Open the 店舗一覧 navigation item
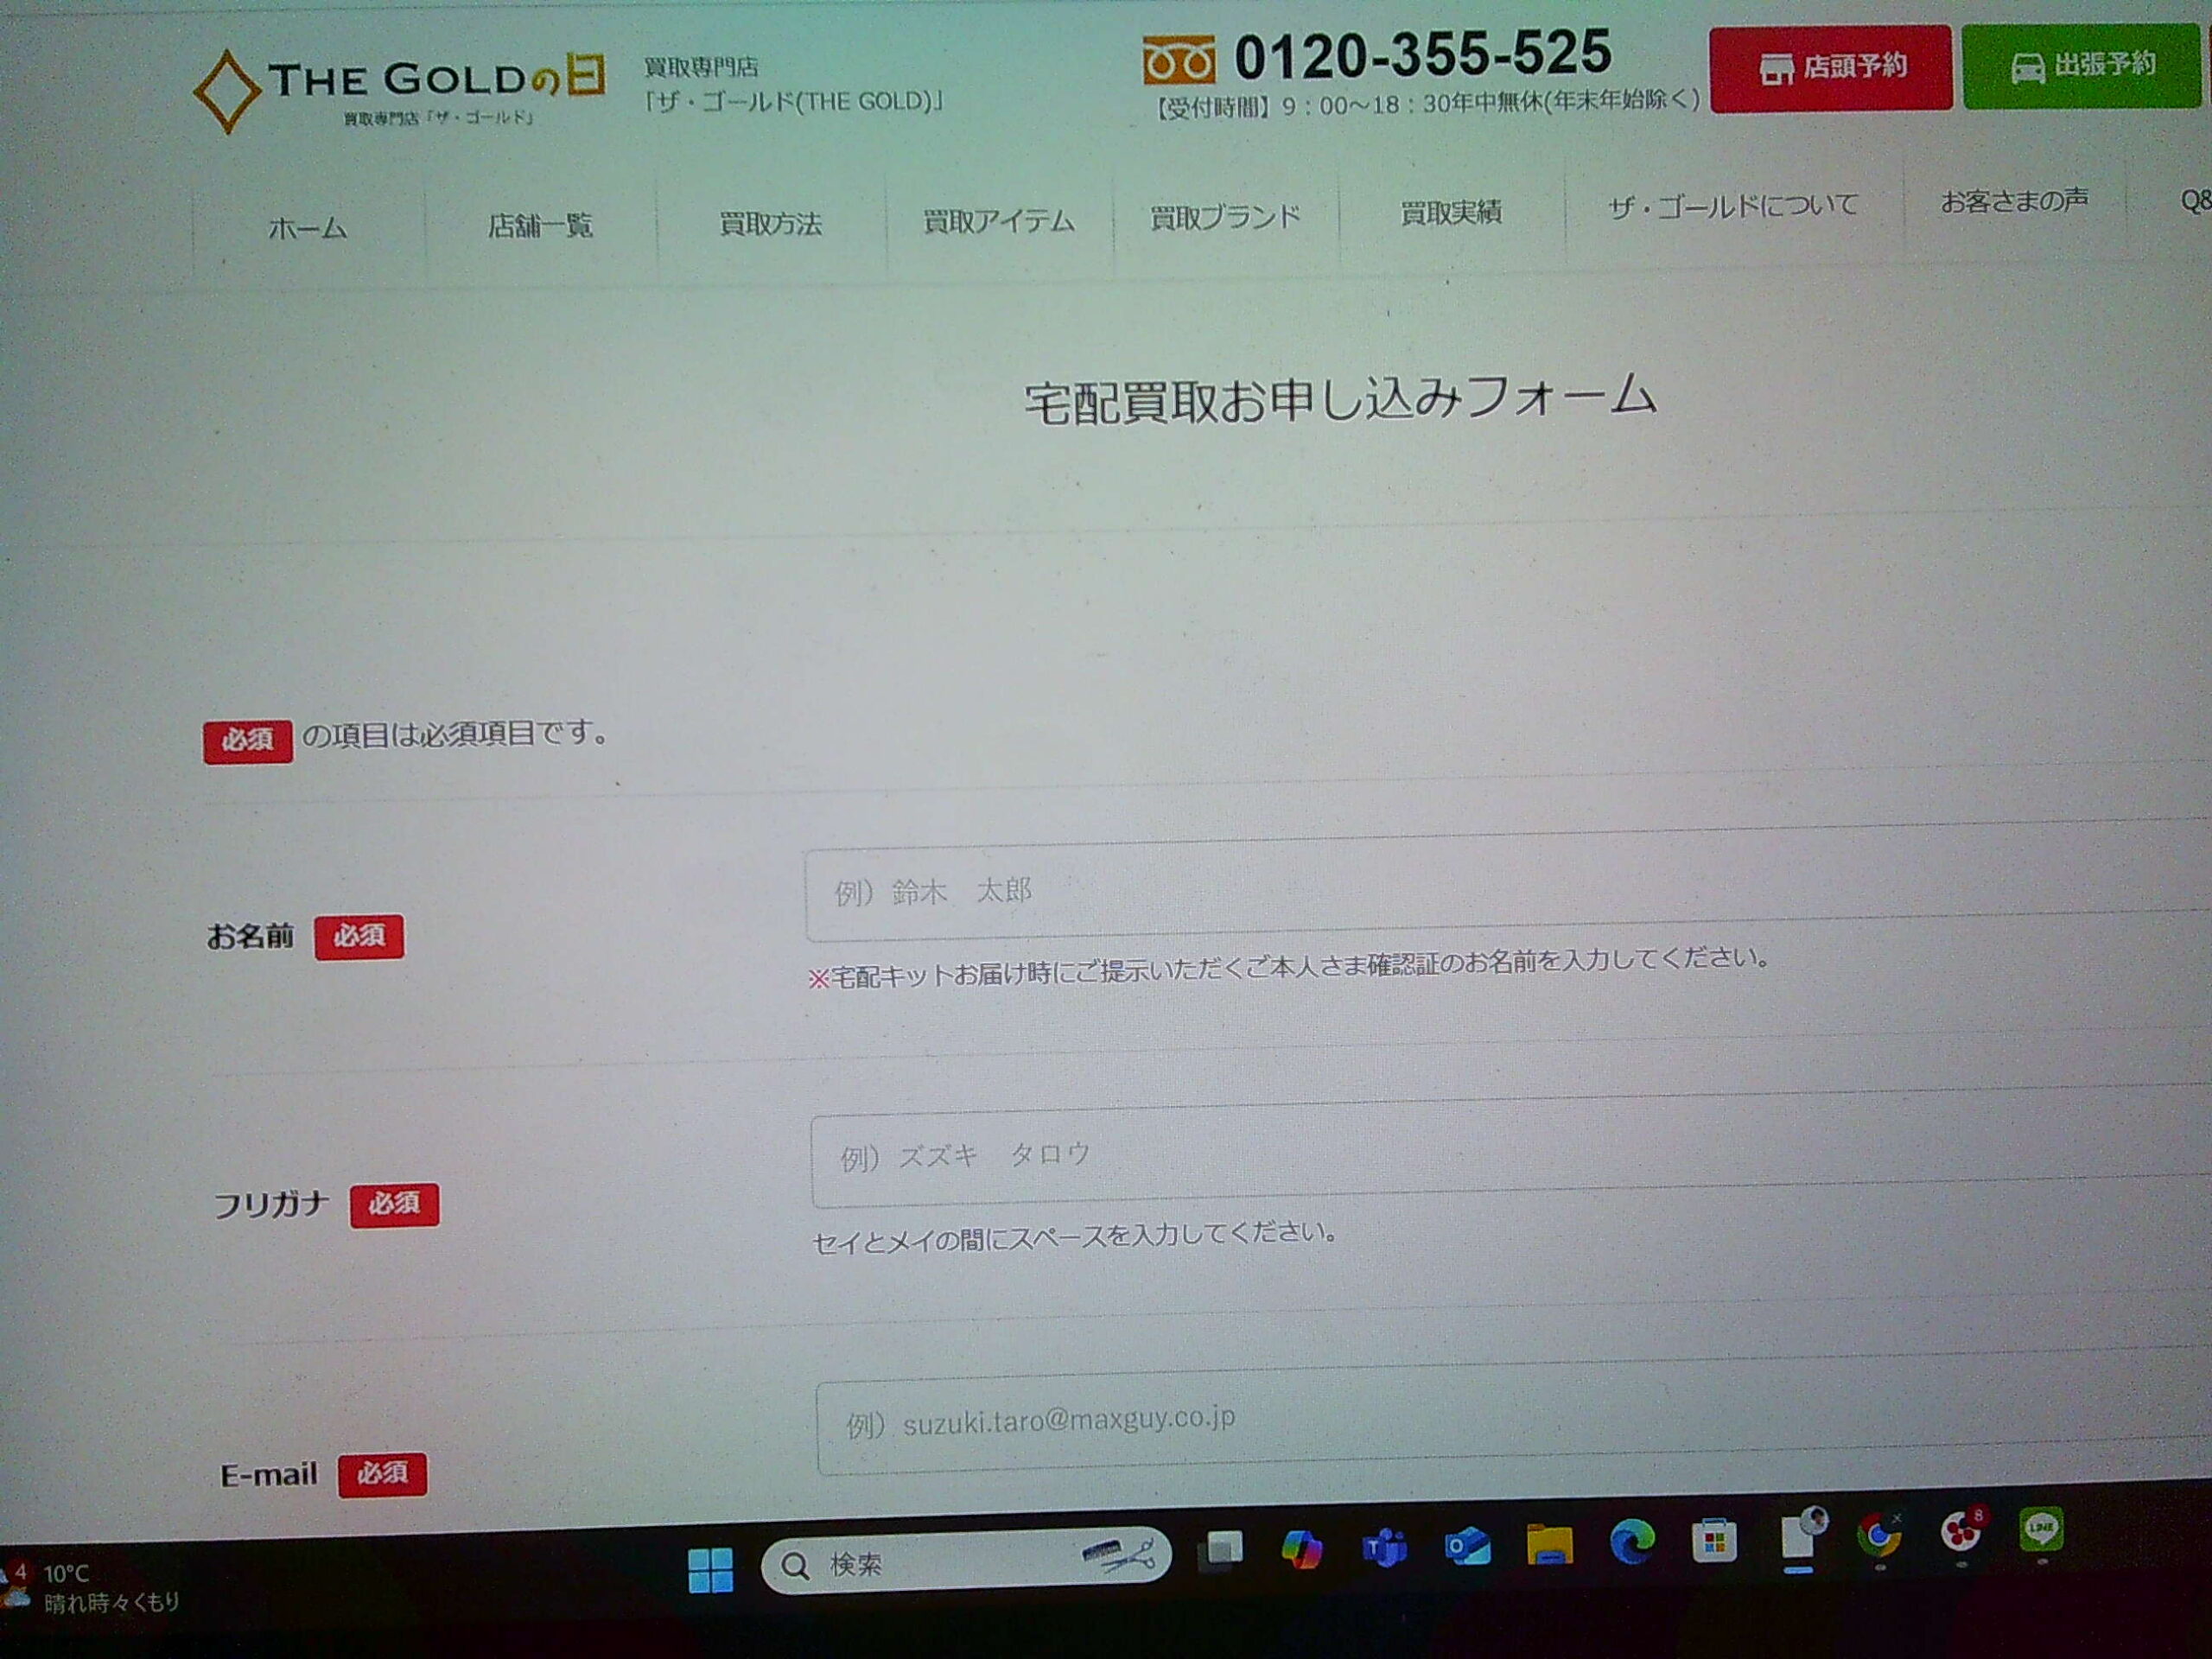2212x1659 pixels. point(541,226)
